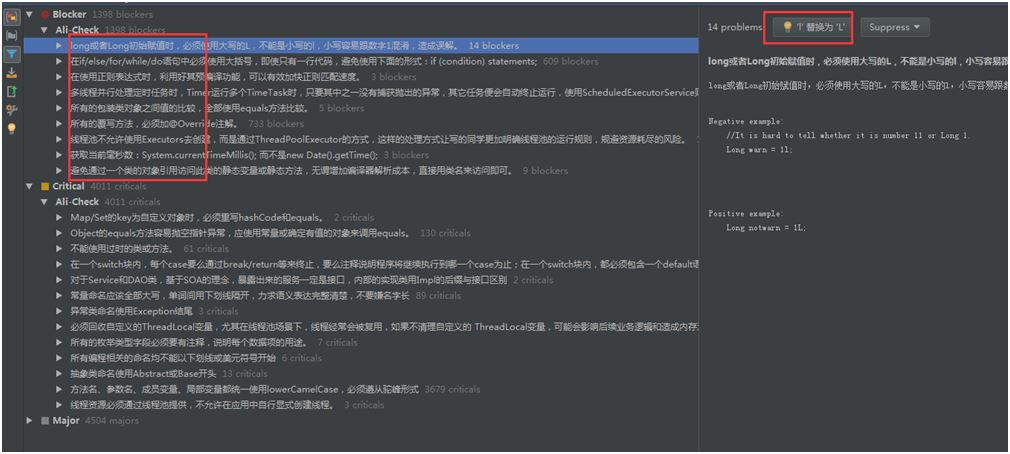
Task: Select the equals comparison rule, 5 blockers
Action: click(x=361, y=108)
